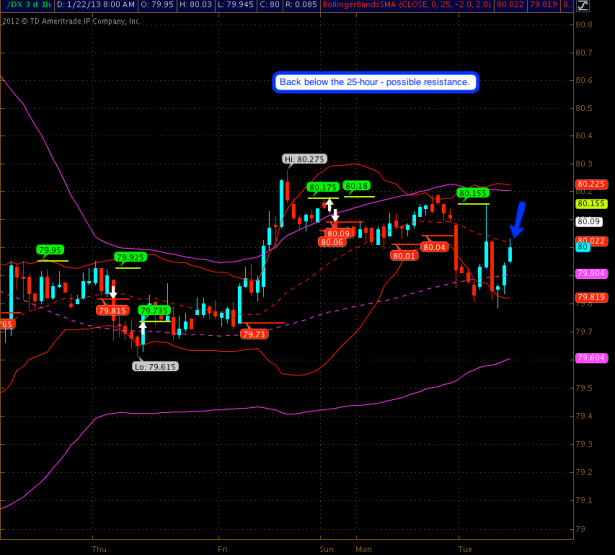Click the green 79.925 price bubble

point(130,257)
